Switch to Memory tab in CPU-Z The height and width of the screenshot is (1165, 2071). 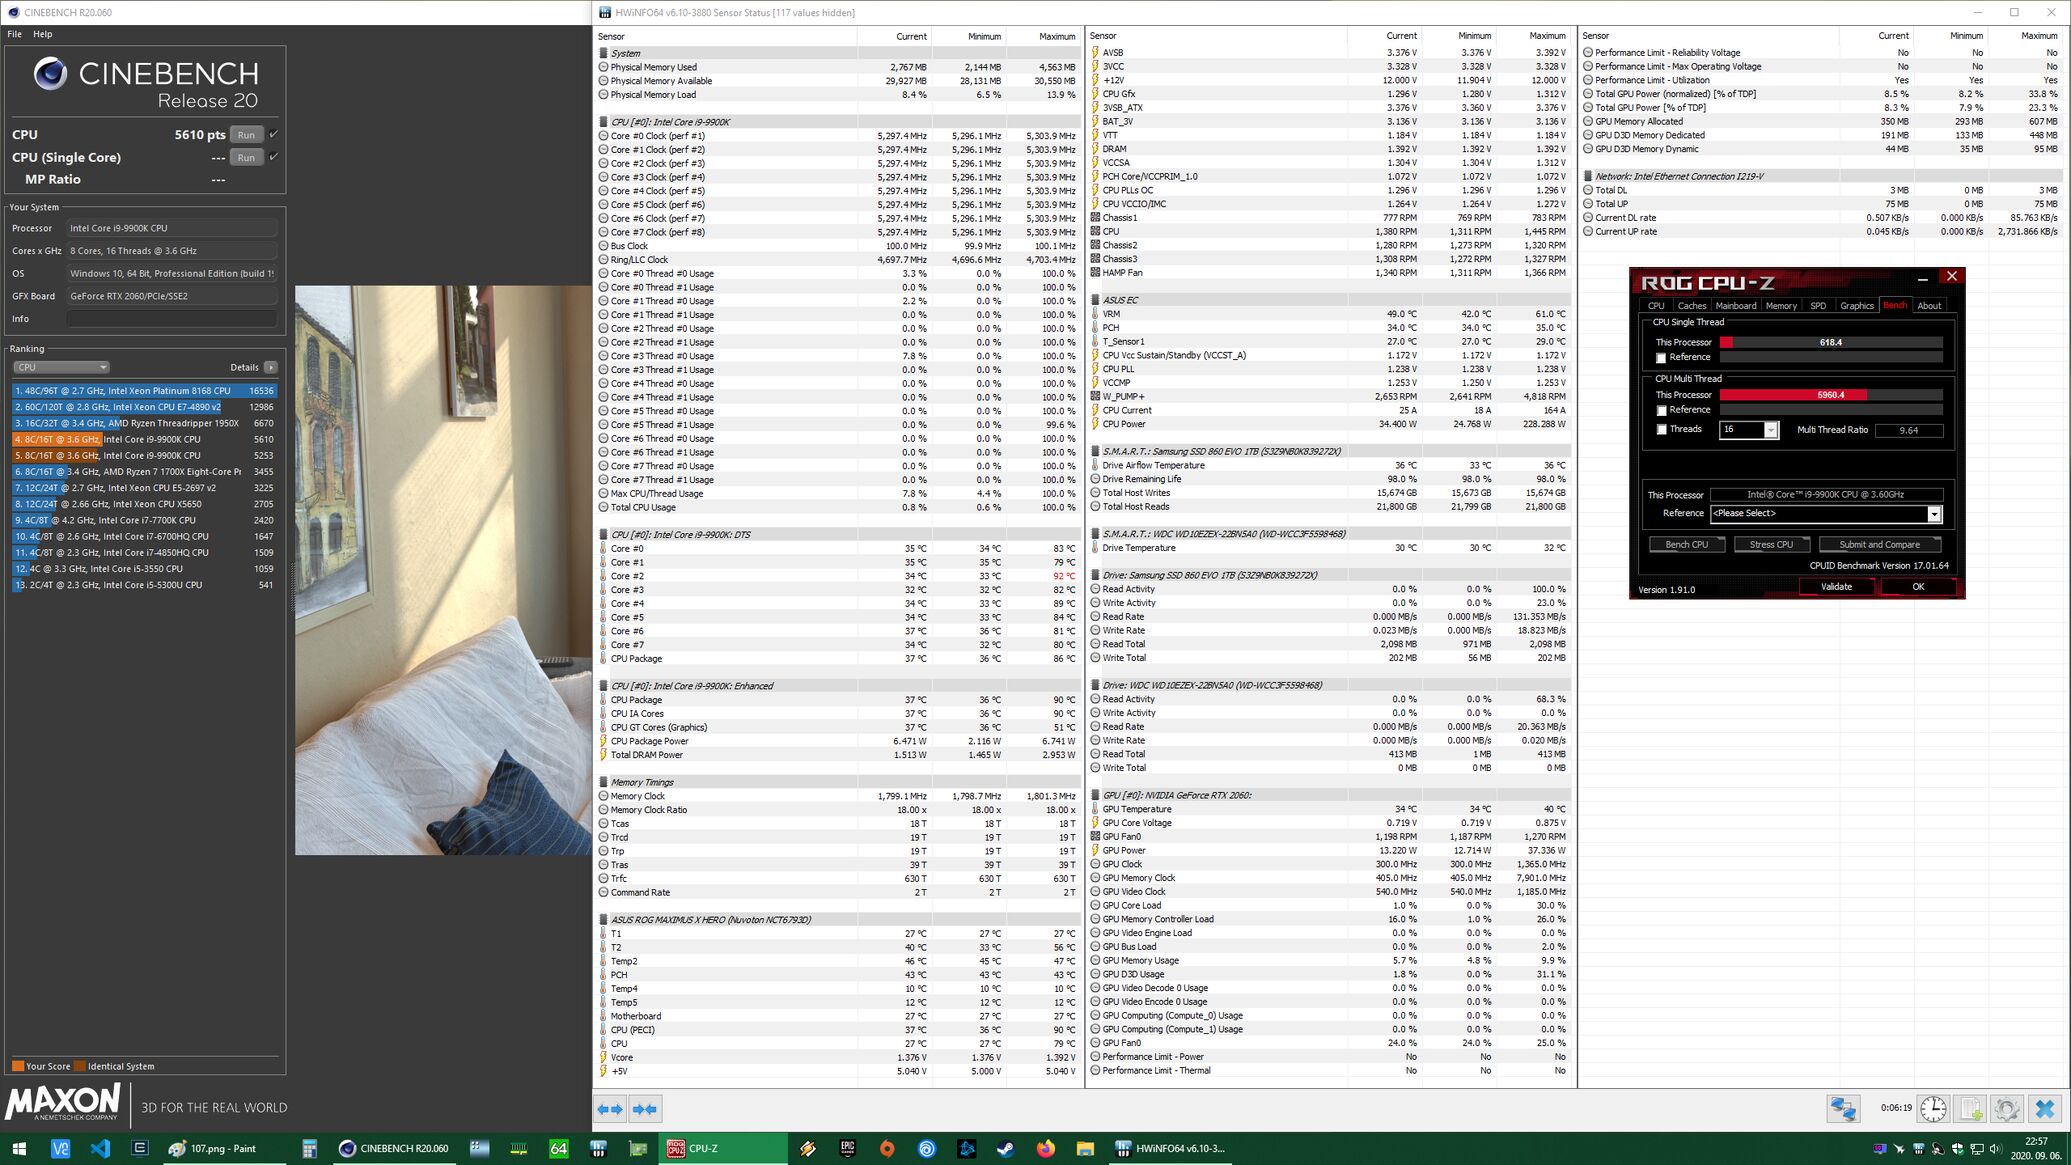click(x=1781, y=306)
